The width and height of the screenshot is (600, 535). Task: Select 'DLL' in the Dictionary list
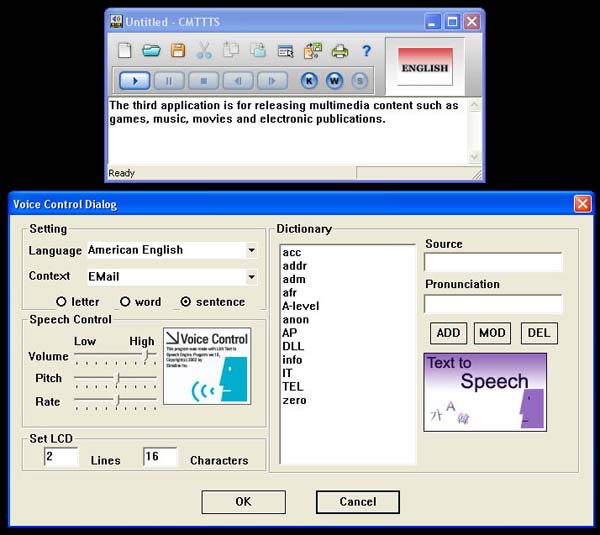(293, 346)
